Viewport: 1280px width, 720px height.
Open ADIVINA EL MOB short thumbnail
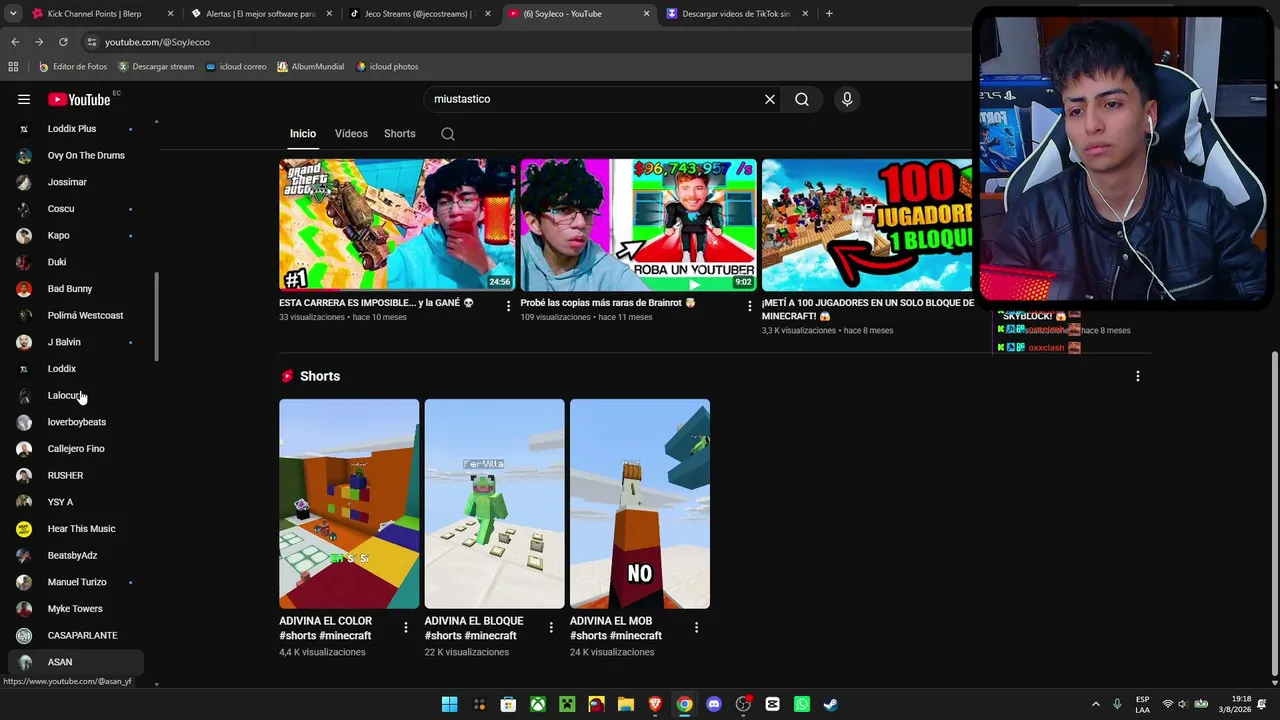click(640, 504)
